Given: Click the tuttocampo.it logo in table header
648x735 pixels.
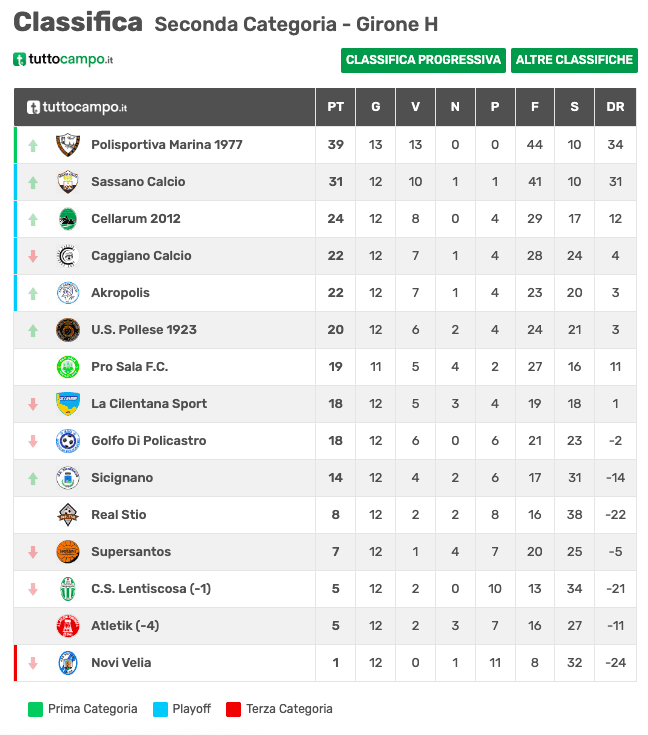Looking at the screenshot, I should click(77, 107).
